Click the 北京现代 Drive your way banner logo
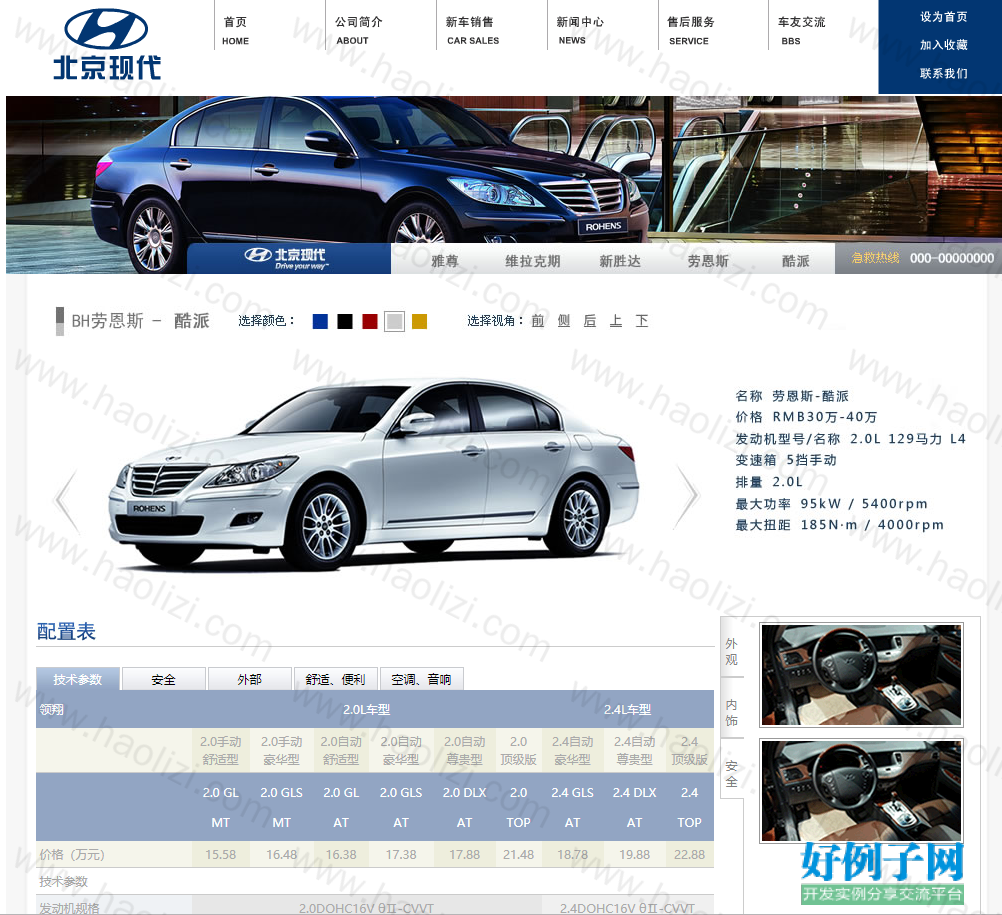Screen dimensions: 1002x915 pyautogui.click(x=288, y=259)
